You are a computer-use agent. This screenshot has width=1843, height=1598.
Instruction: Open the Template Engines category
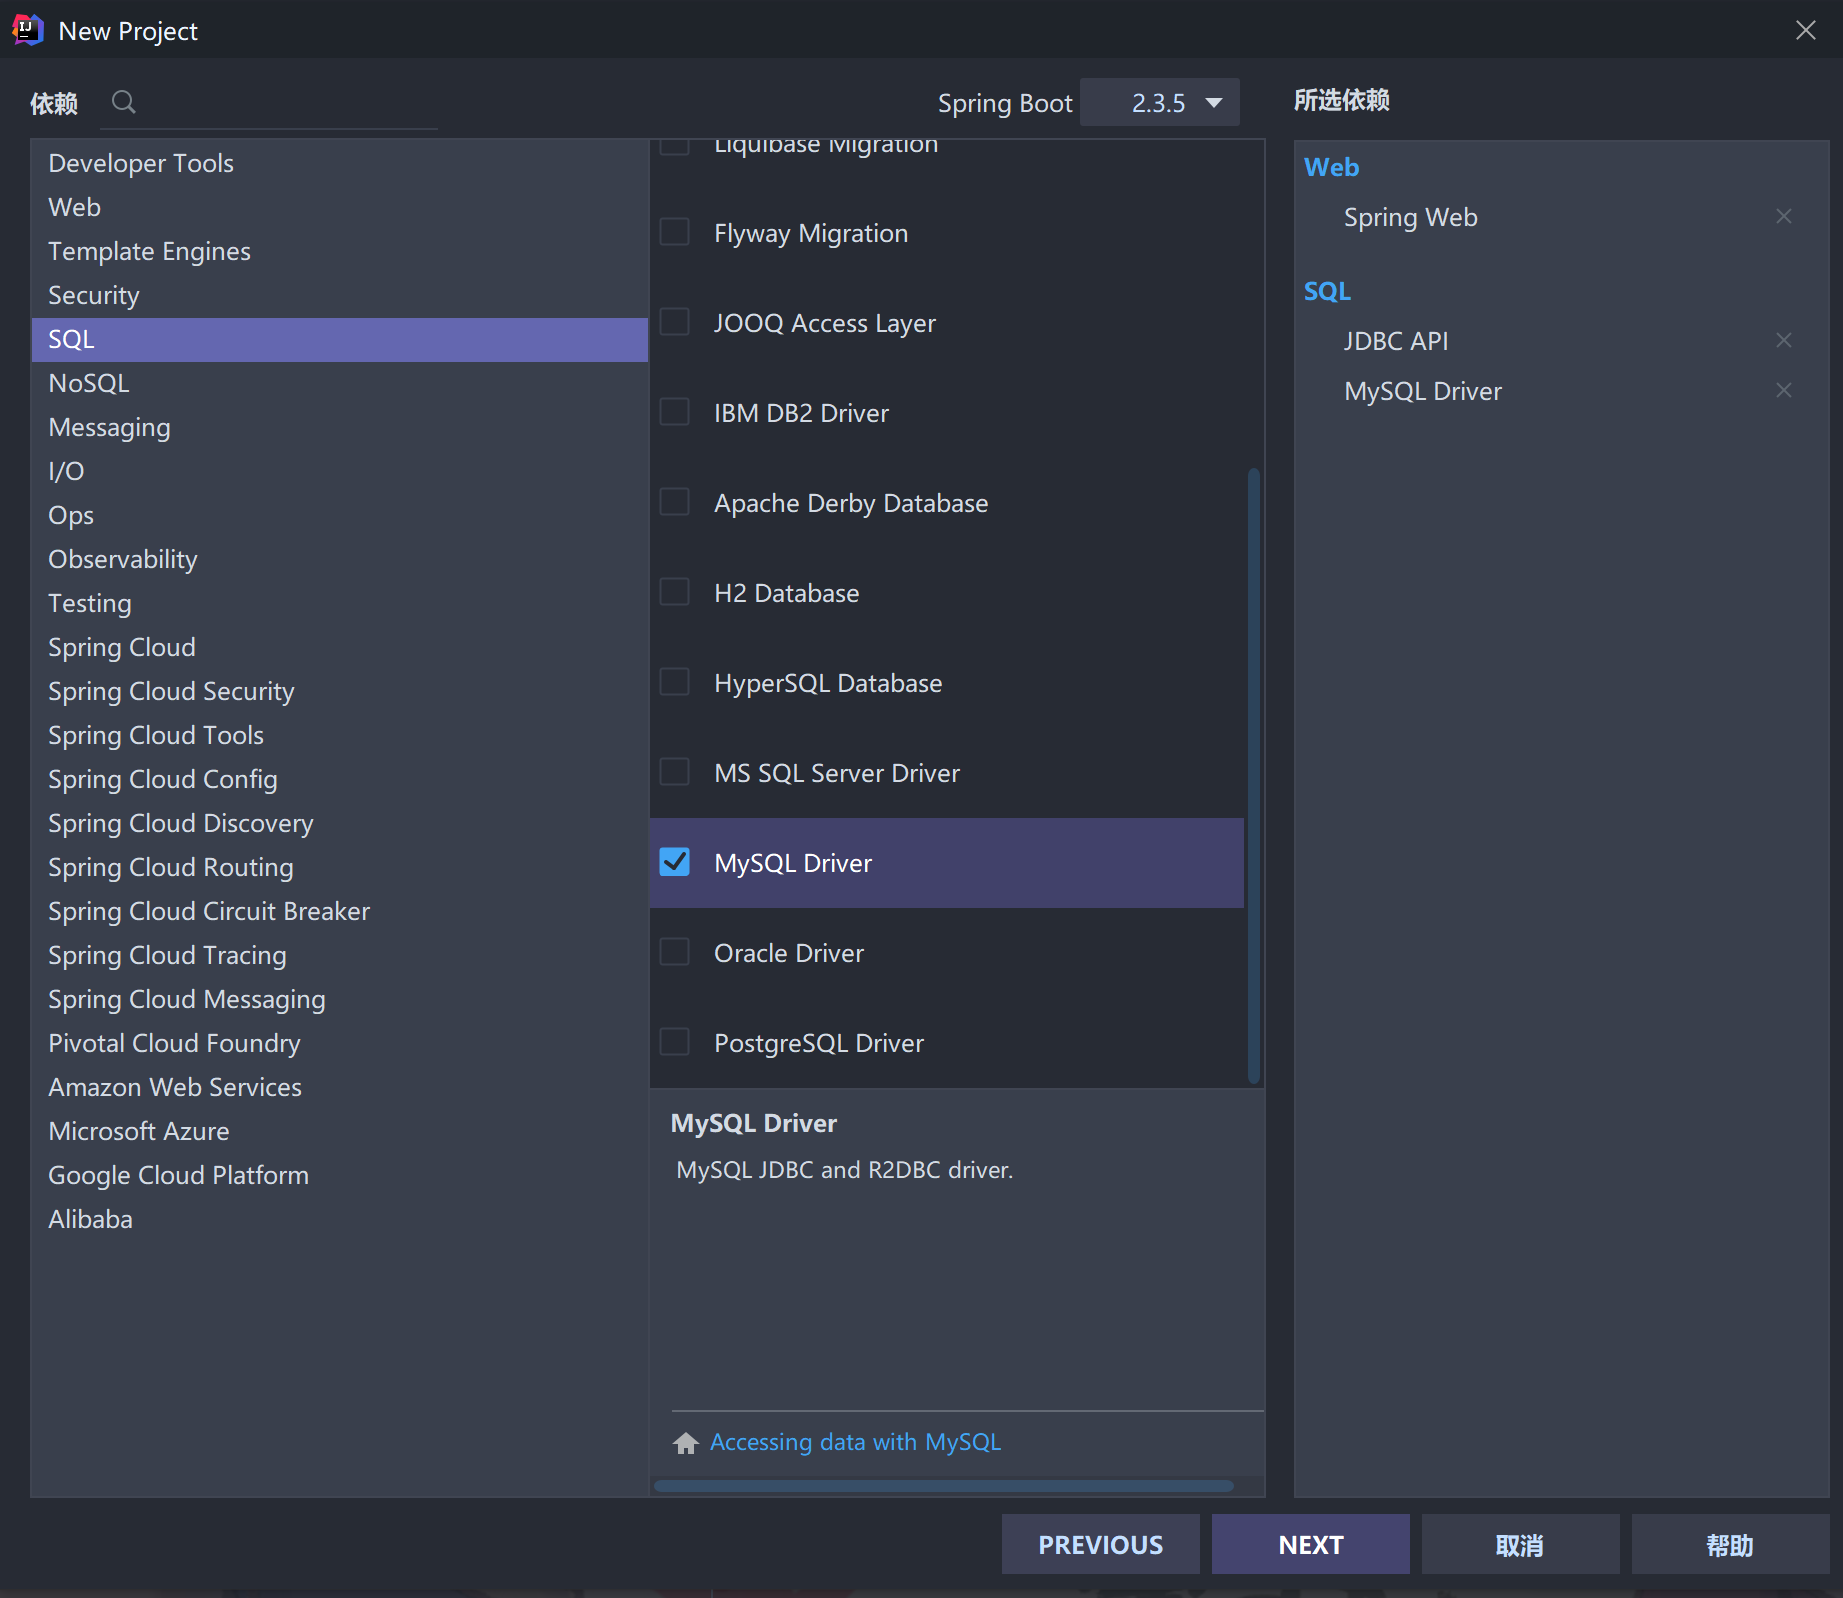[340, 251]
